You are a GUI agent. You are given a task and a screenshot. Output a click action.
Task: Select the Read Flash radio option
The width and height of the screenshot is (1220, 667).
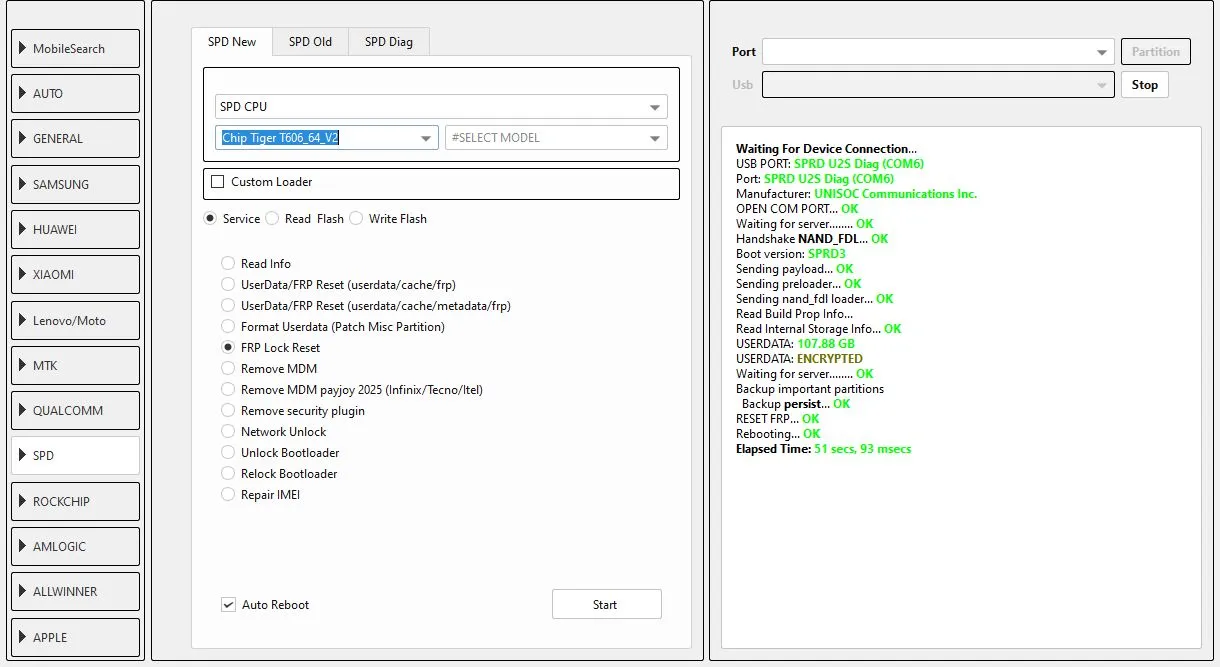tap(273, 219)
